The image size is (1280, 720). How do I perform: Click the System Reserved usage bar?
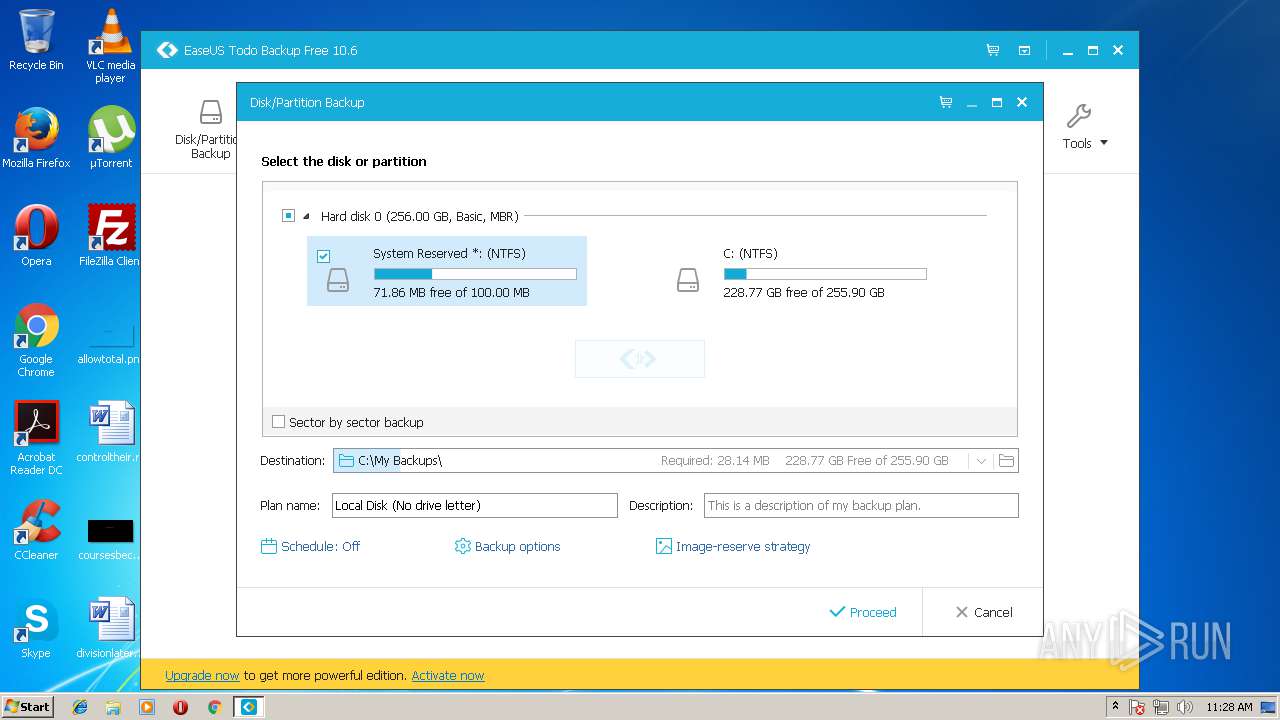[x=475, y=274]
